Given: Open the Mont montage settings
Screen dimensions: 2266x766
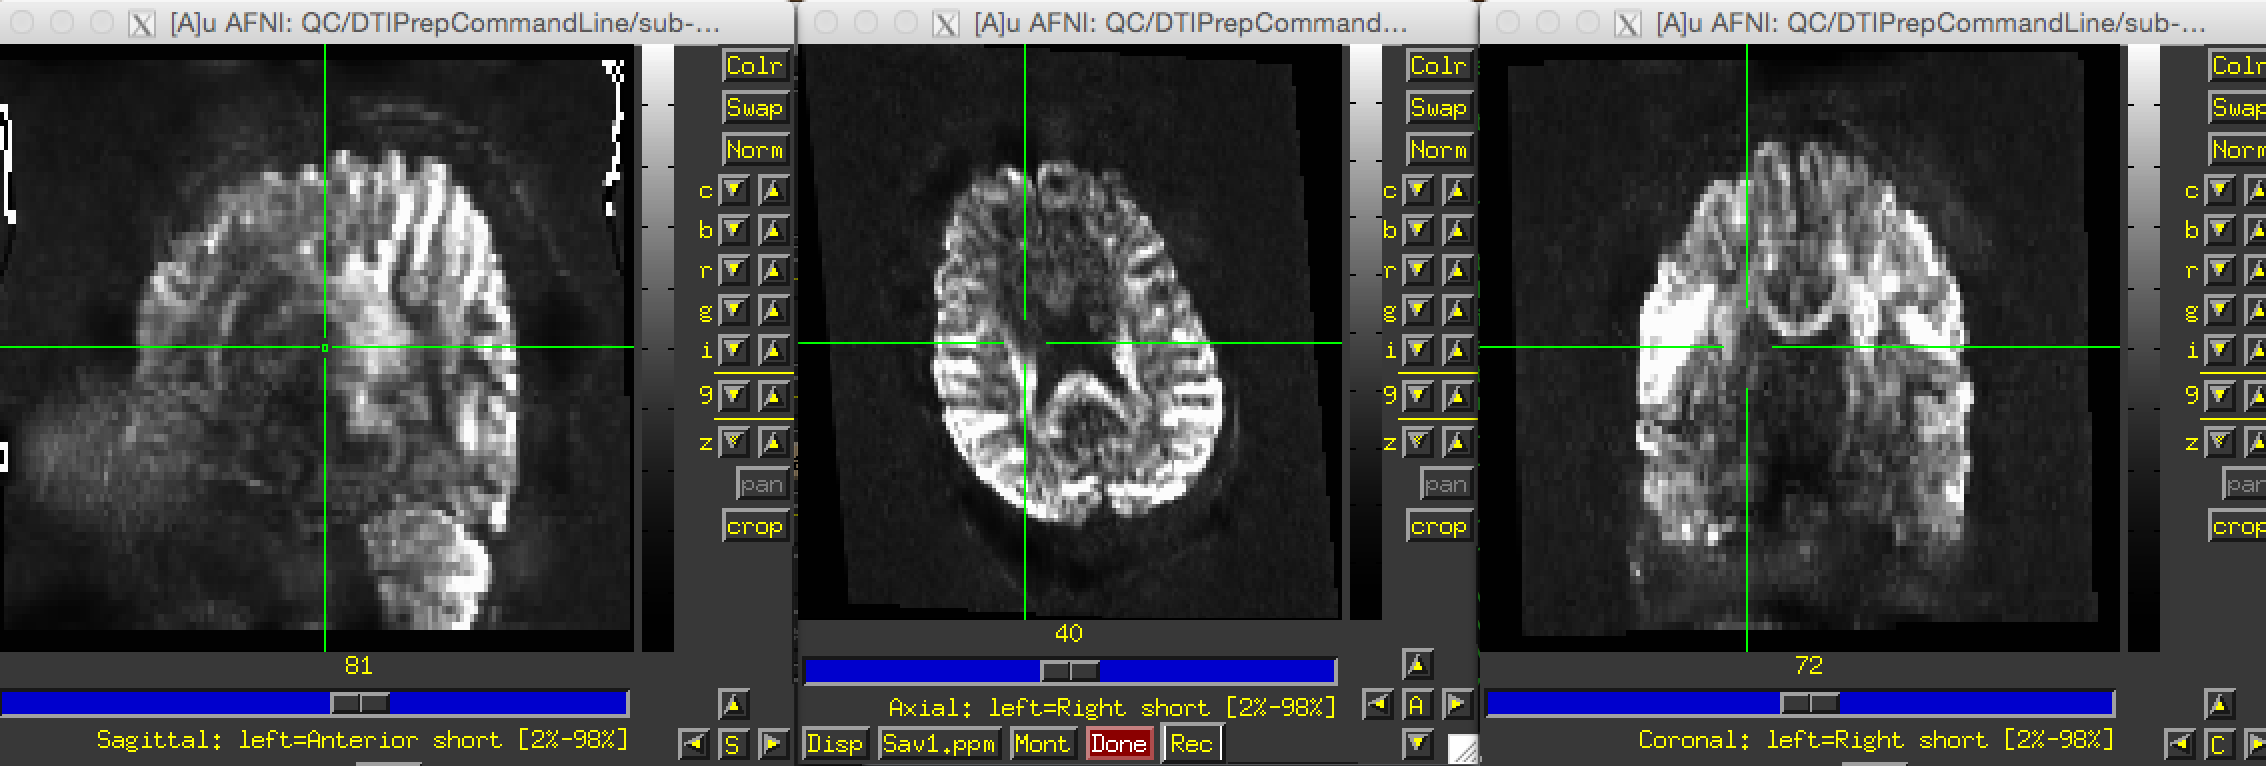Looking at the screenshot, I should coord(1041,744).
